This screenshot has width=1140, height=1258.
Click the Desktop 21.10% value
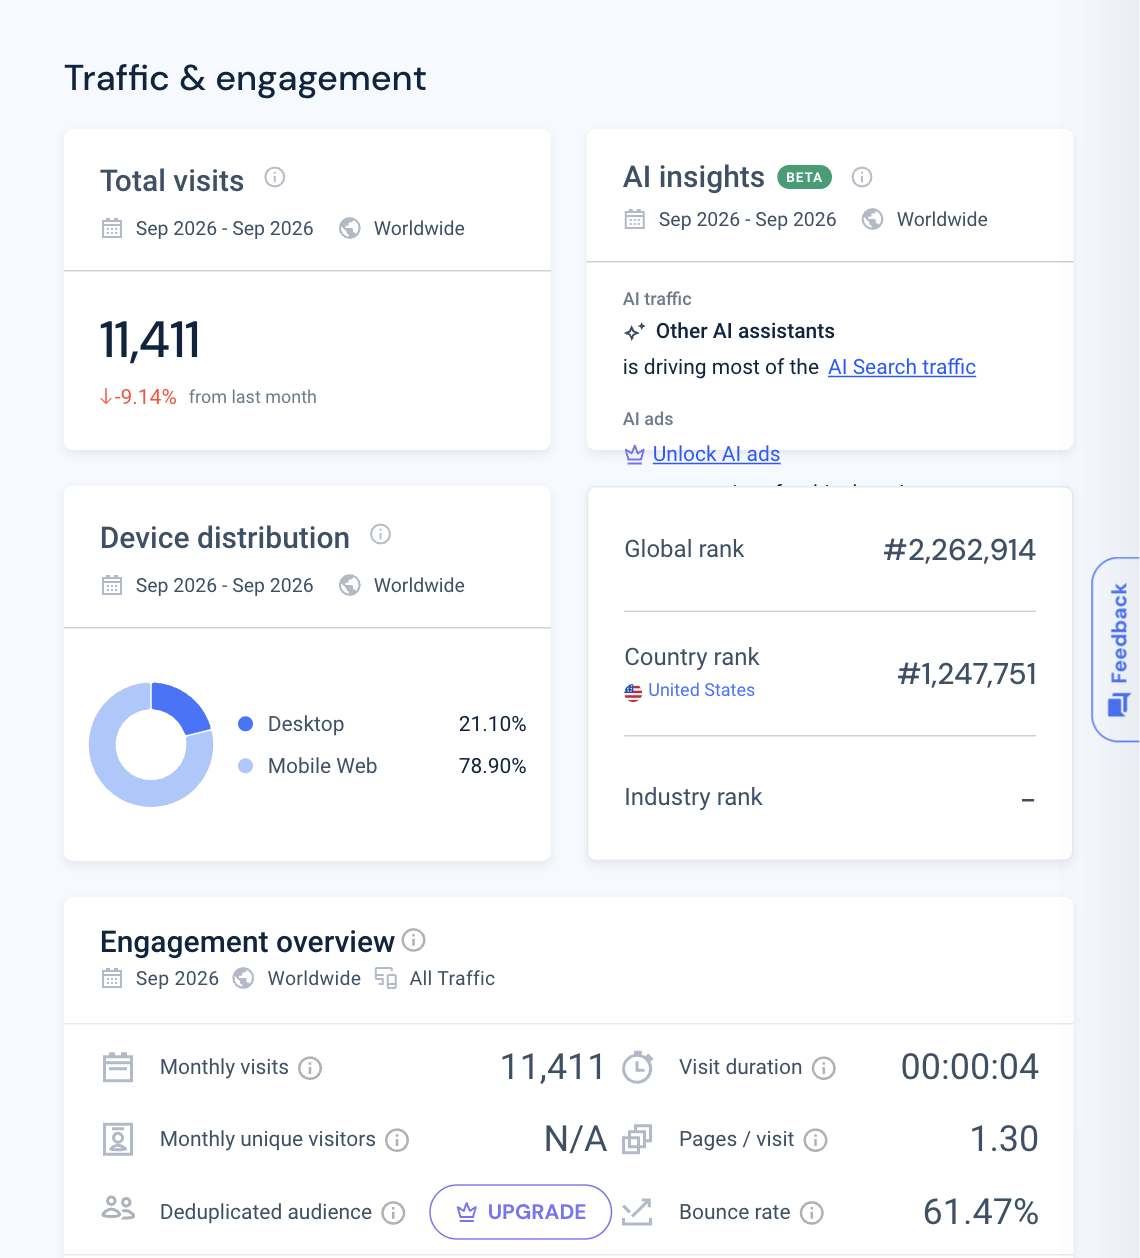click(492, 724)
